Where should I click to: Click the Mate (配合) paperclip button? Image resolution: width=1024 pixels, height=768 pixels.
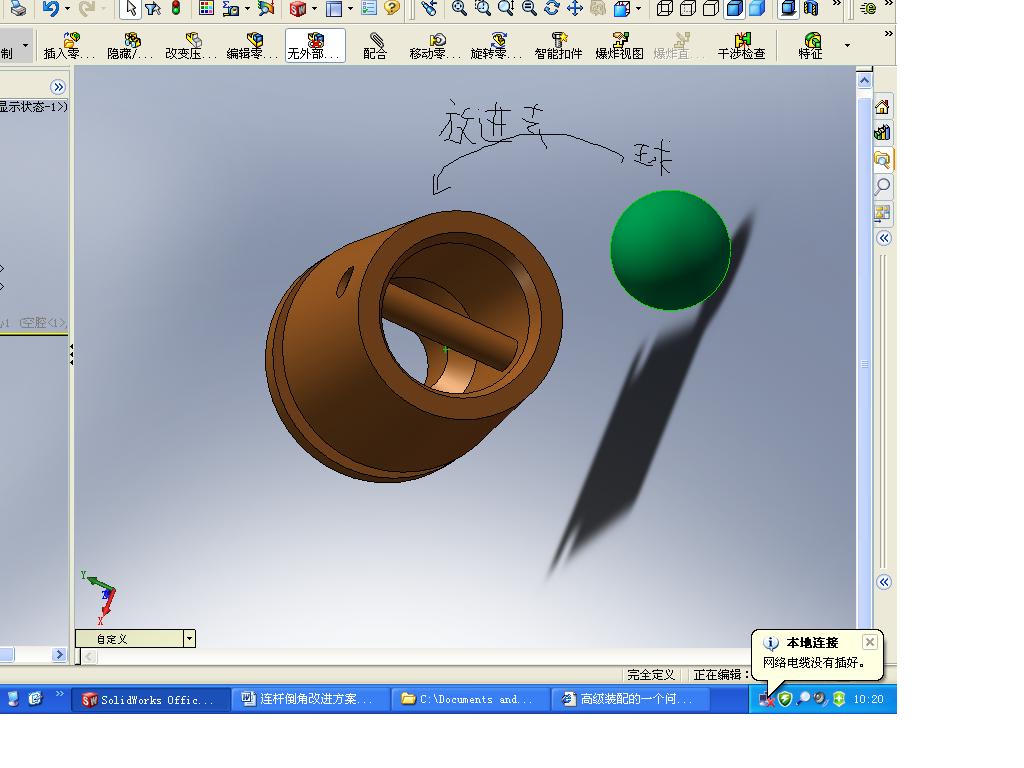click(x=375, y=46)
